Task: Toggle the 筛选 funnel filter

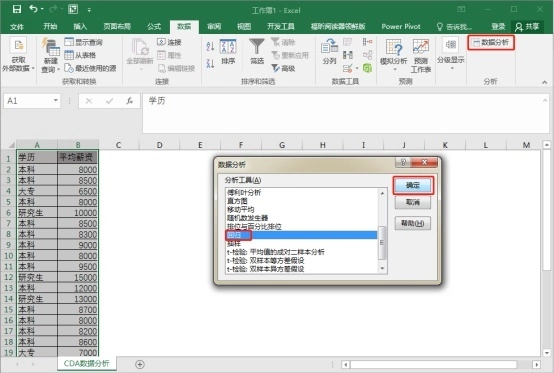Action: 257,52
